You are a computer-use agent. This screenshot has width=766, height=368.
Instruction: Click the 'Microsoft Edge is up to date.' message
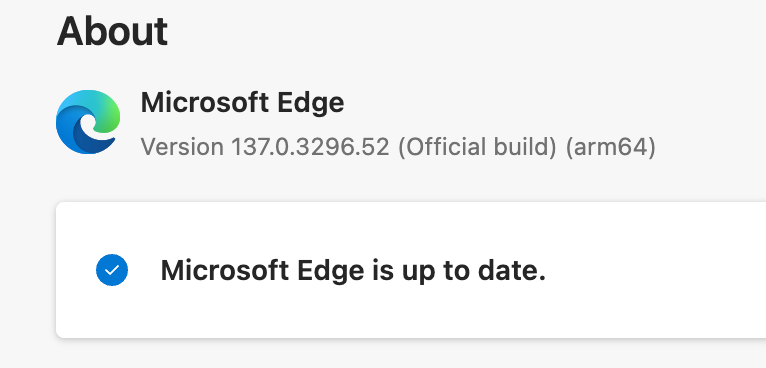point(353,270)
